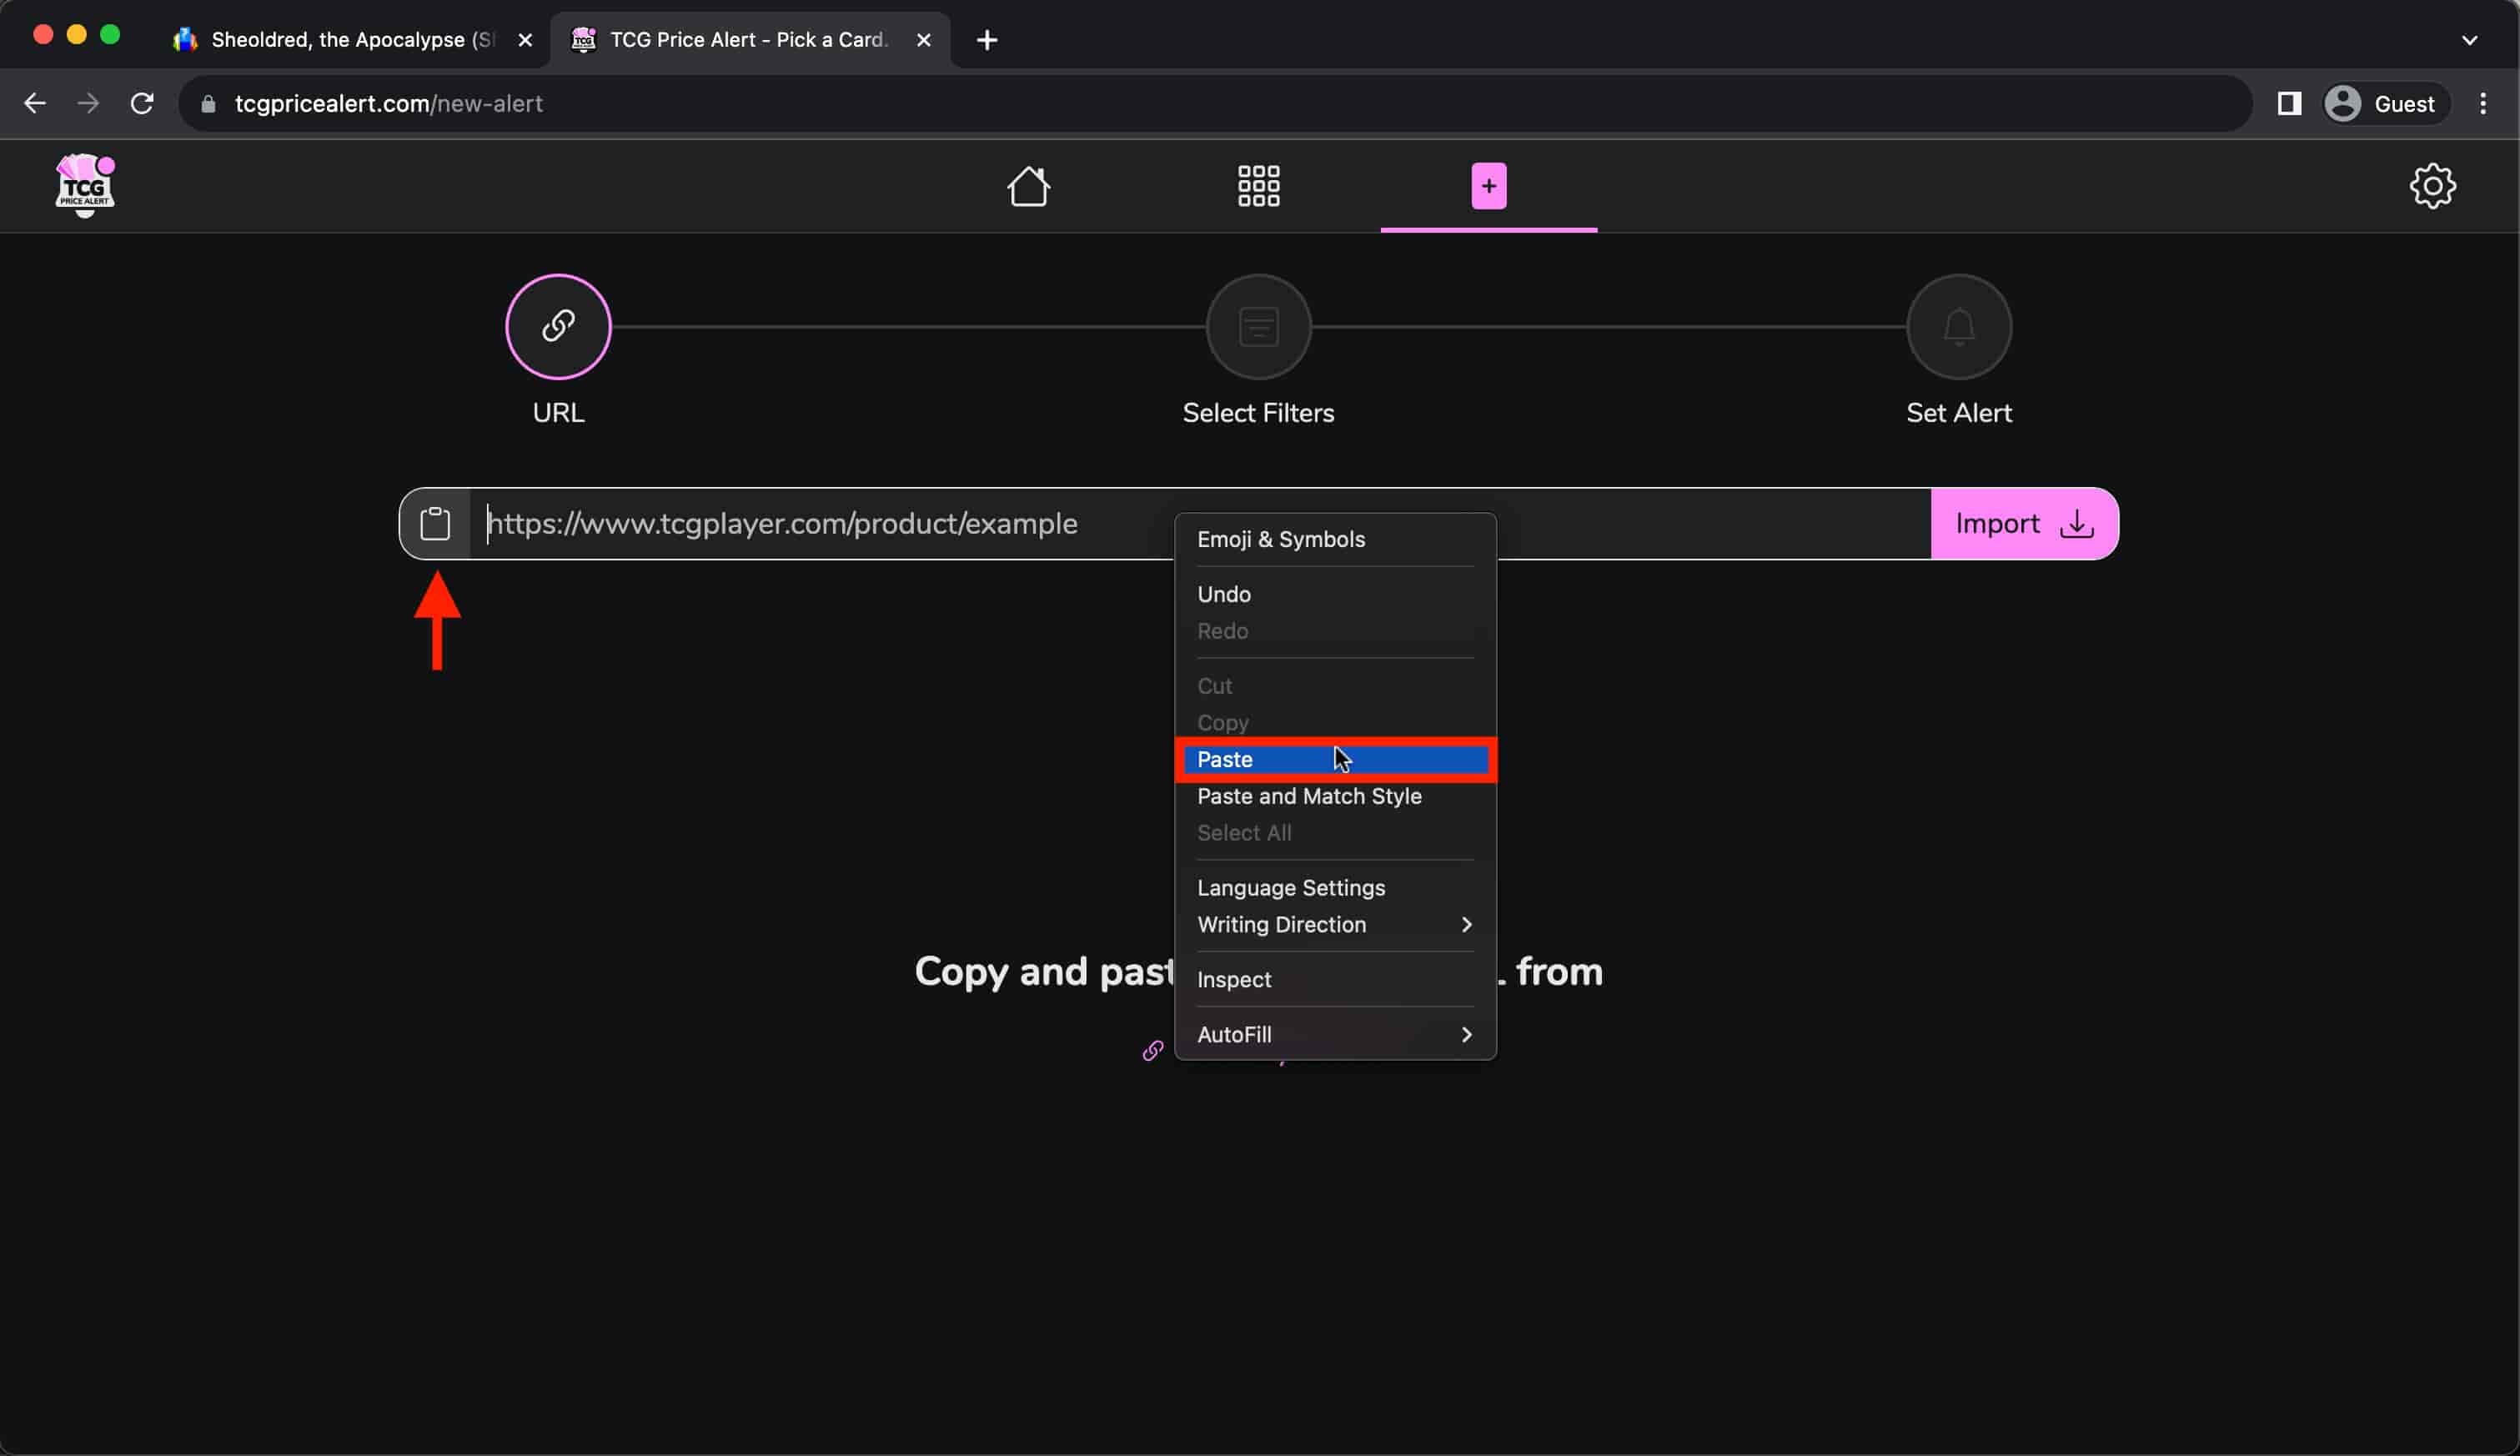Click the clipboard paste icon
Screen dimensions: 2520x1456
[x=435, y=524]
